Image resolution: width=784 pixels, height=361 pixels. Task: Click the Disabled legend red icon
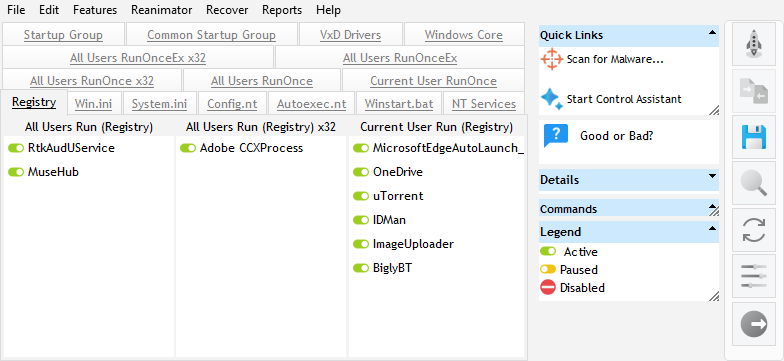(x=548, y=288)
